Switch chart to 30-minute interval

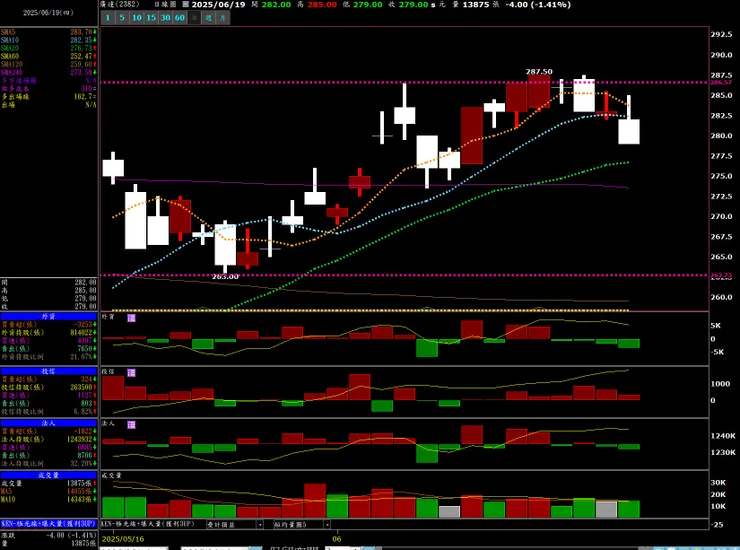pos(165,18)
